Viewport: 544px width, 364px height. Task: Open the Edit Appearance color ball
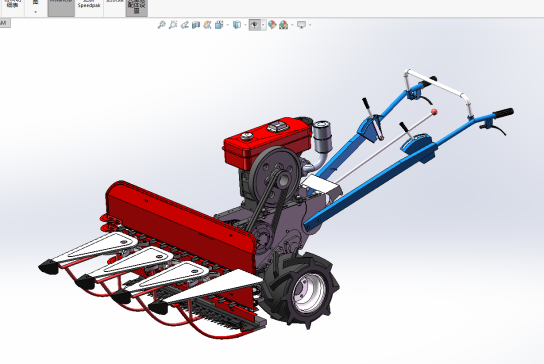[272, 25]
